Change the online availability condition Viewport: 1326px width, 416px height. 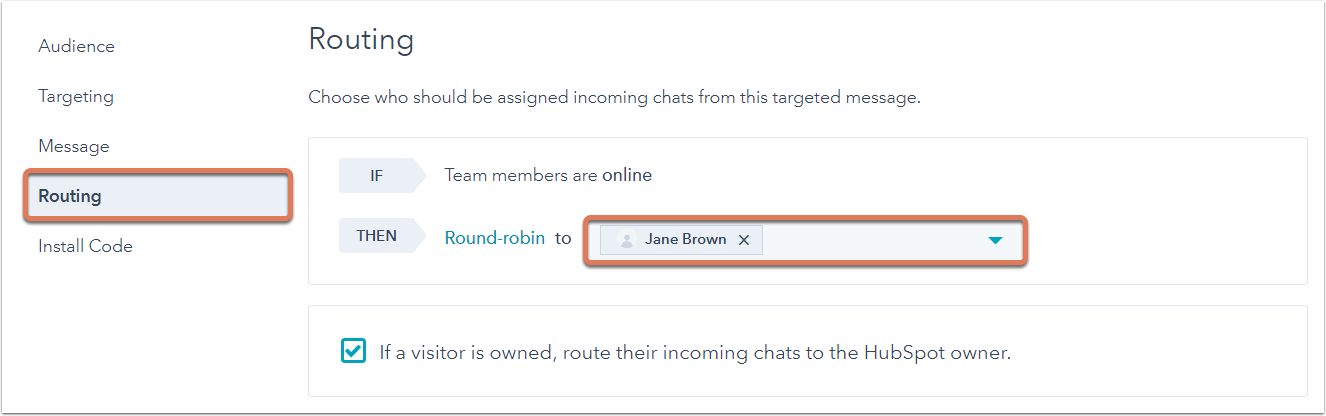point(627,175)
